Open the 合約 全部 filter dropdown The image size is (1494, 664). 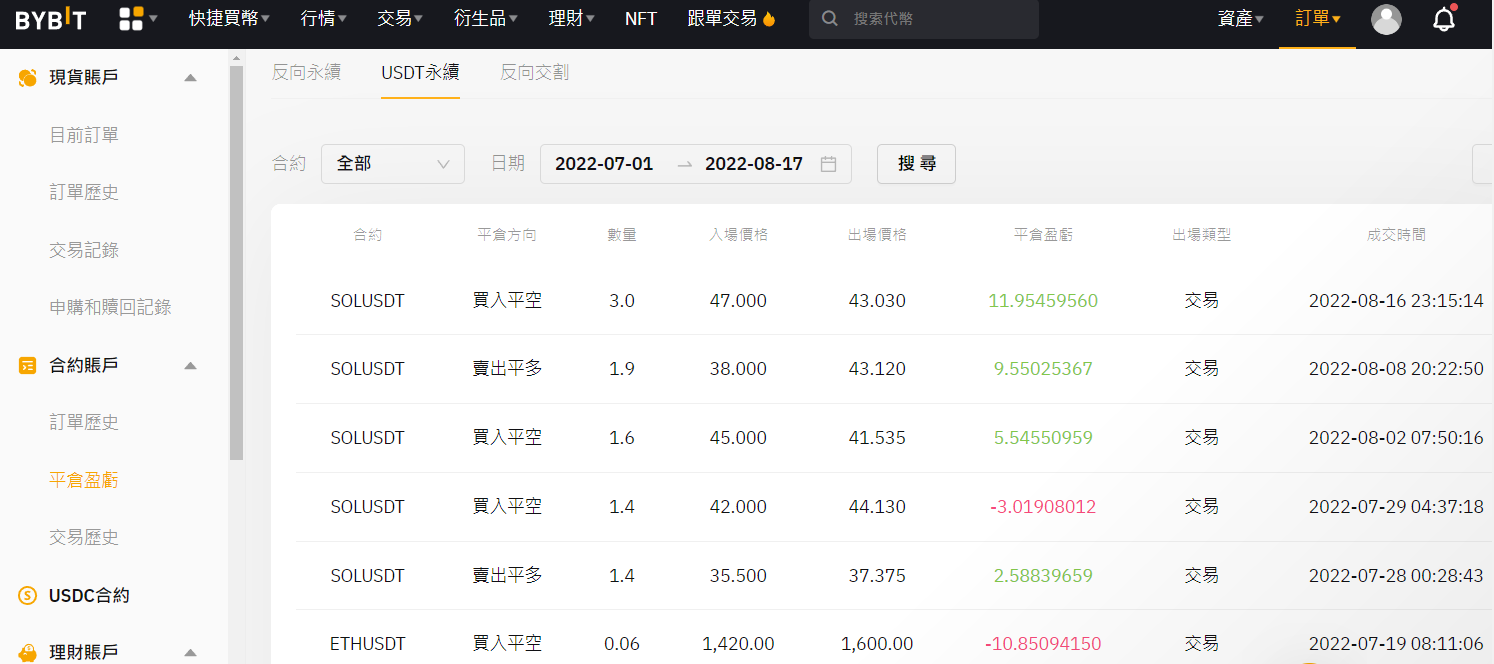[x=393, y=164]
